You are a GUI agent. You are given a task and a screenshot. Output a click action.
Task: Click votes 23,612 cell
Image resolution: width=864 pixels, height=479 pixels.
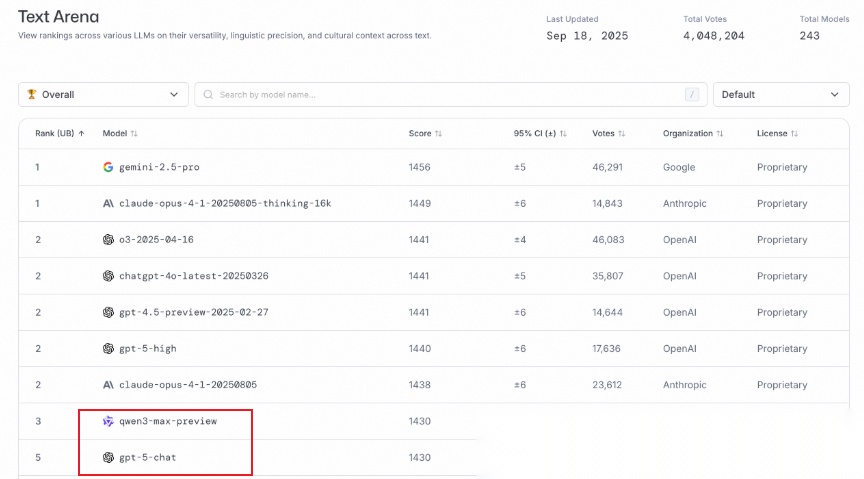pos(607,385)
